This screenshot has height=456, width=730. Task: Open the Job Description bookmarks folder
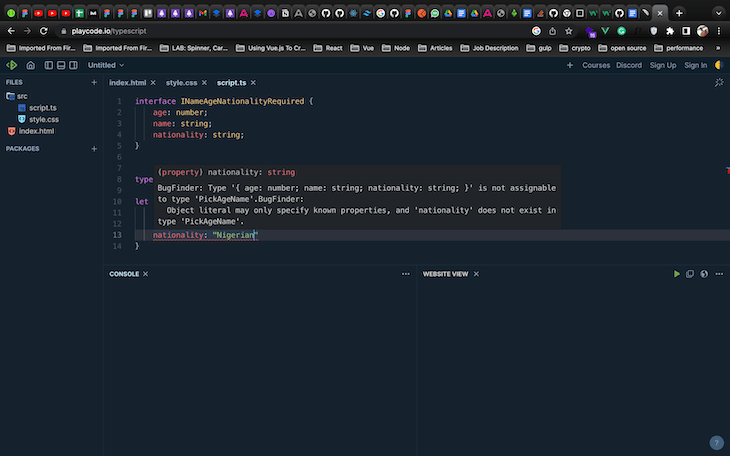click(x=489, y=48)
